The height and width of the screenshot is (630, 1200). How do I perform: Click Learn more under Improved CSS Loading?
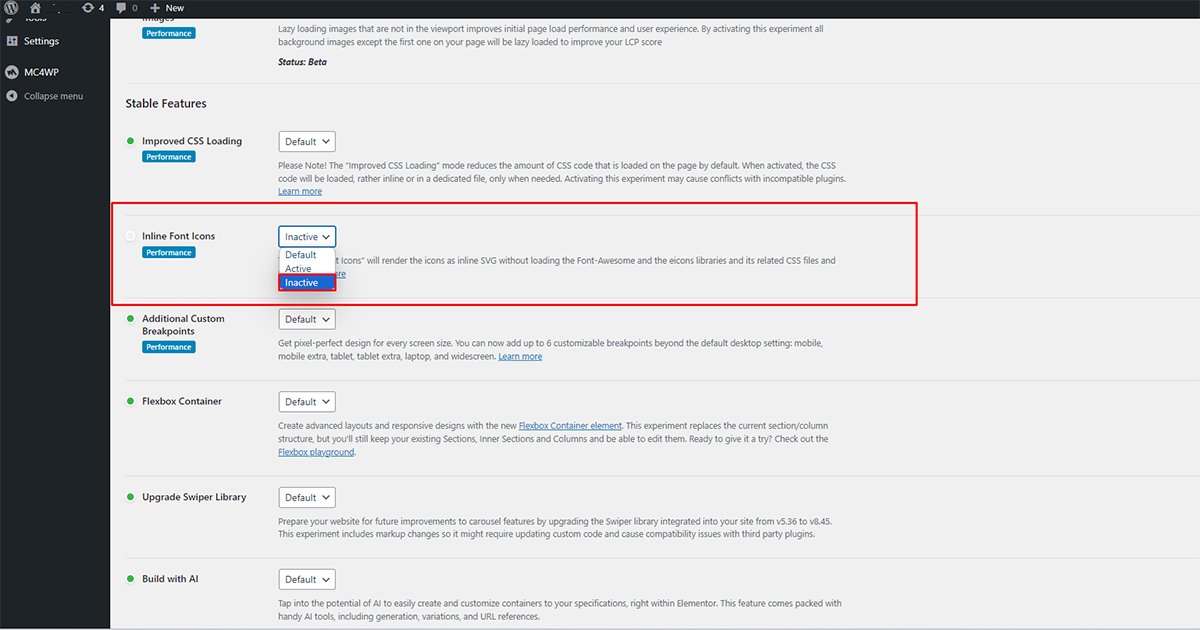click(300, 191)
